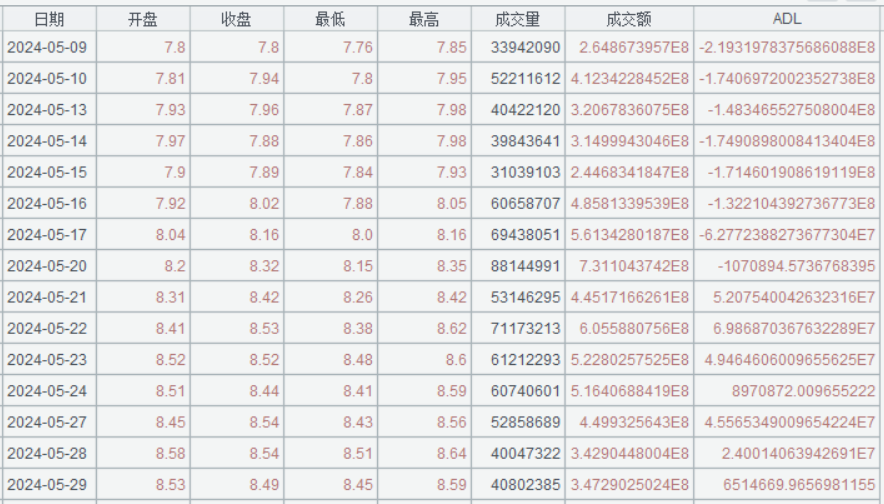884x504 pixels.
Task: Select date cell 2024-05-29
Action: click(47, 485)
